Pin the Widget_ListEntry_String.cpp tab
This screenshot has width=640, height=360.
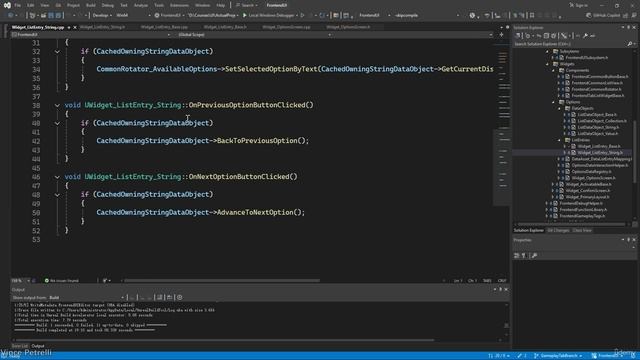(69, 27)
